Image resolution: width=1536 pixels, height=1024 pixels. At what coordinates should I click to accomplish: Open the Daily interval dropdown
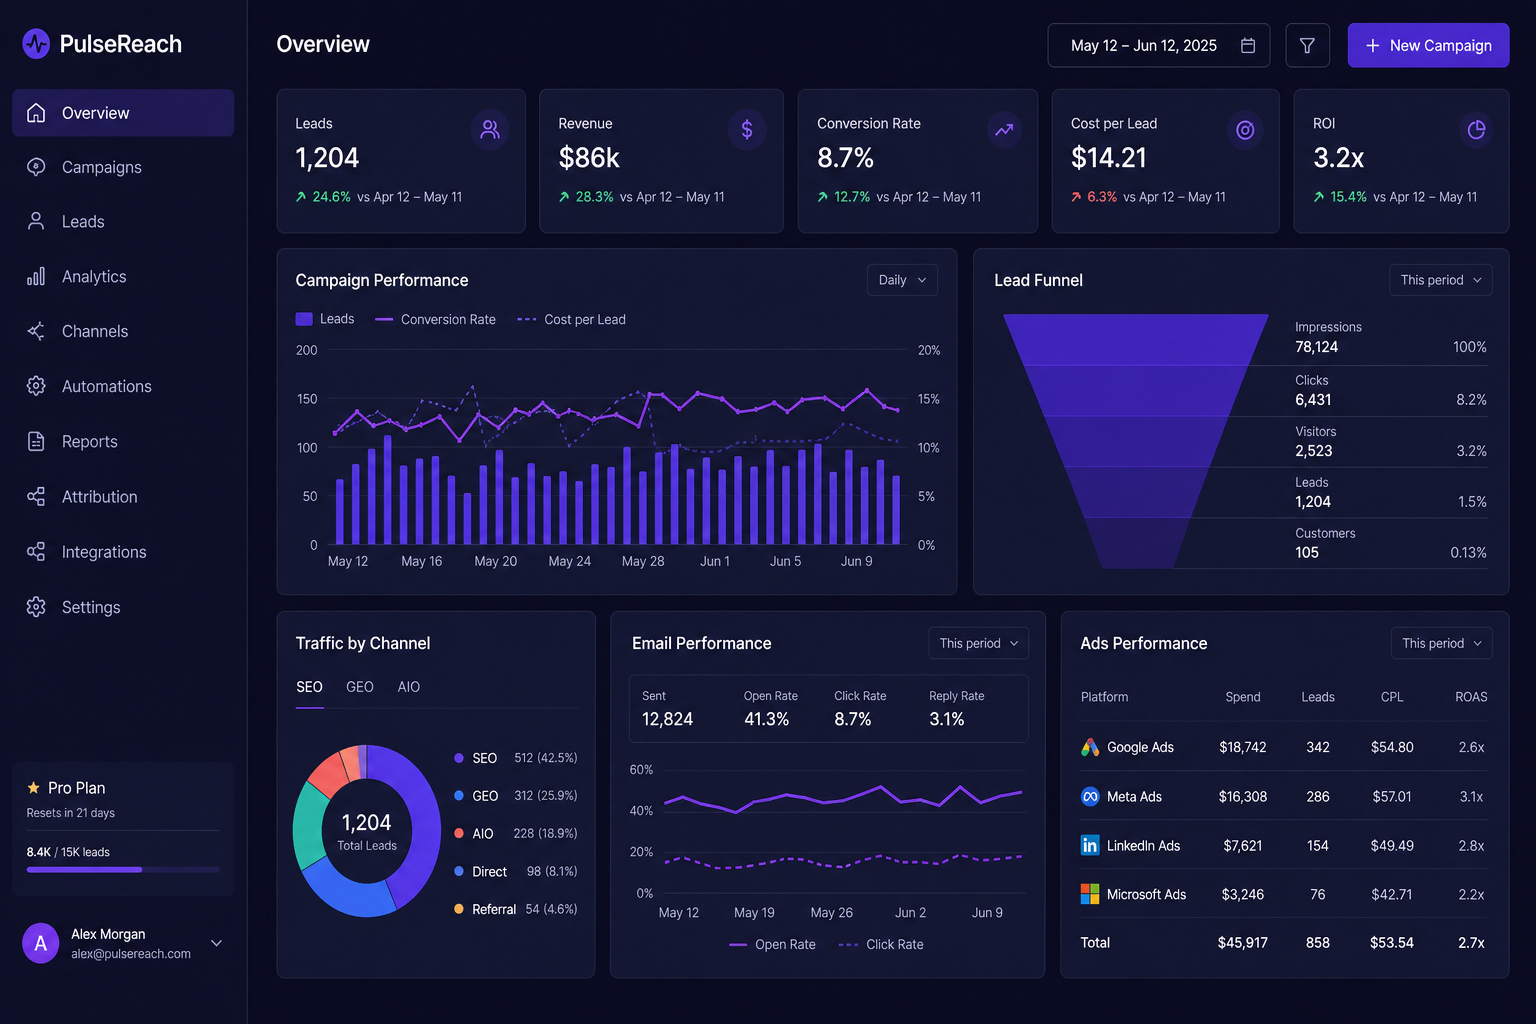point(902,280)
